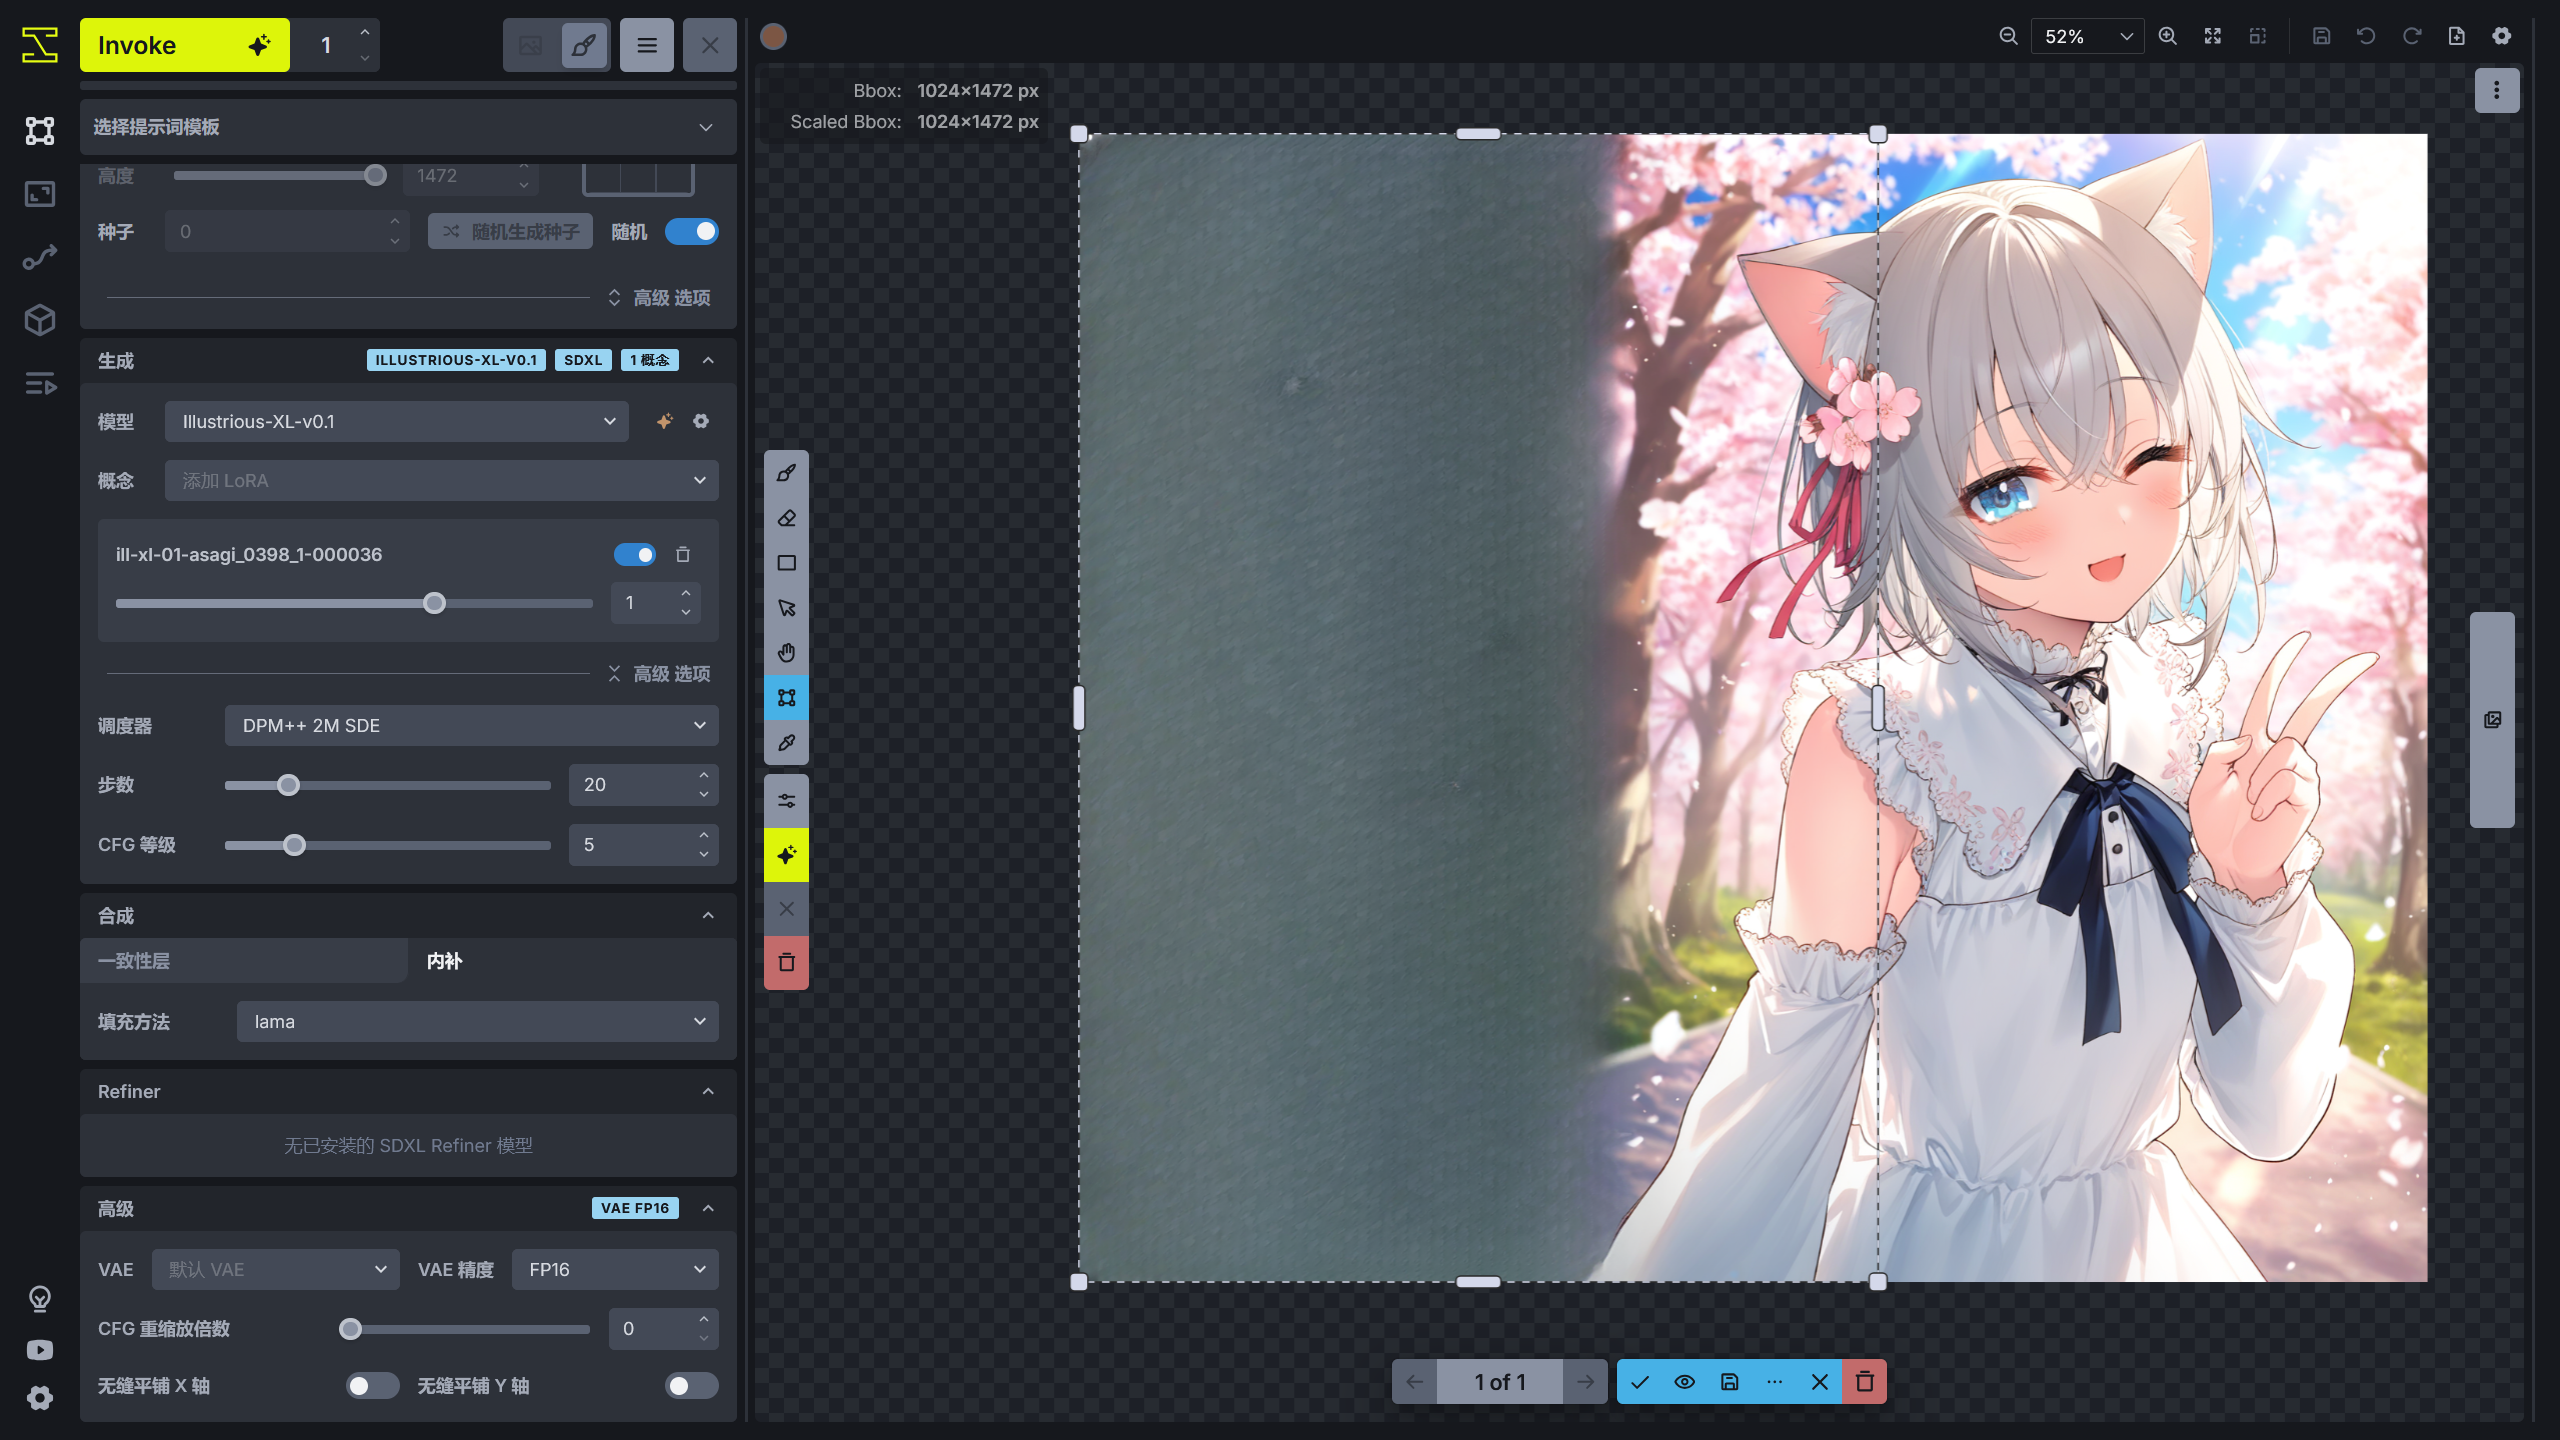
Task: Select the Rectangle shape tool
Action: point(787,563)
